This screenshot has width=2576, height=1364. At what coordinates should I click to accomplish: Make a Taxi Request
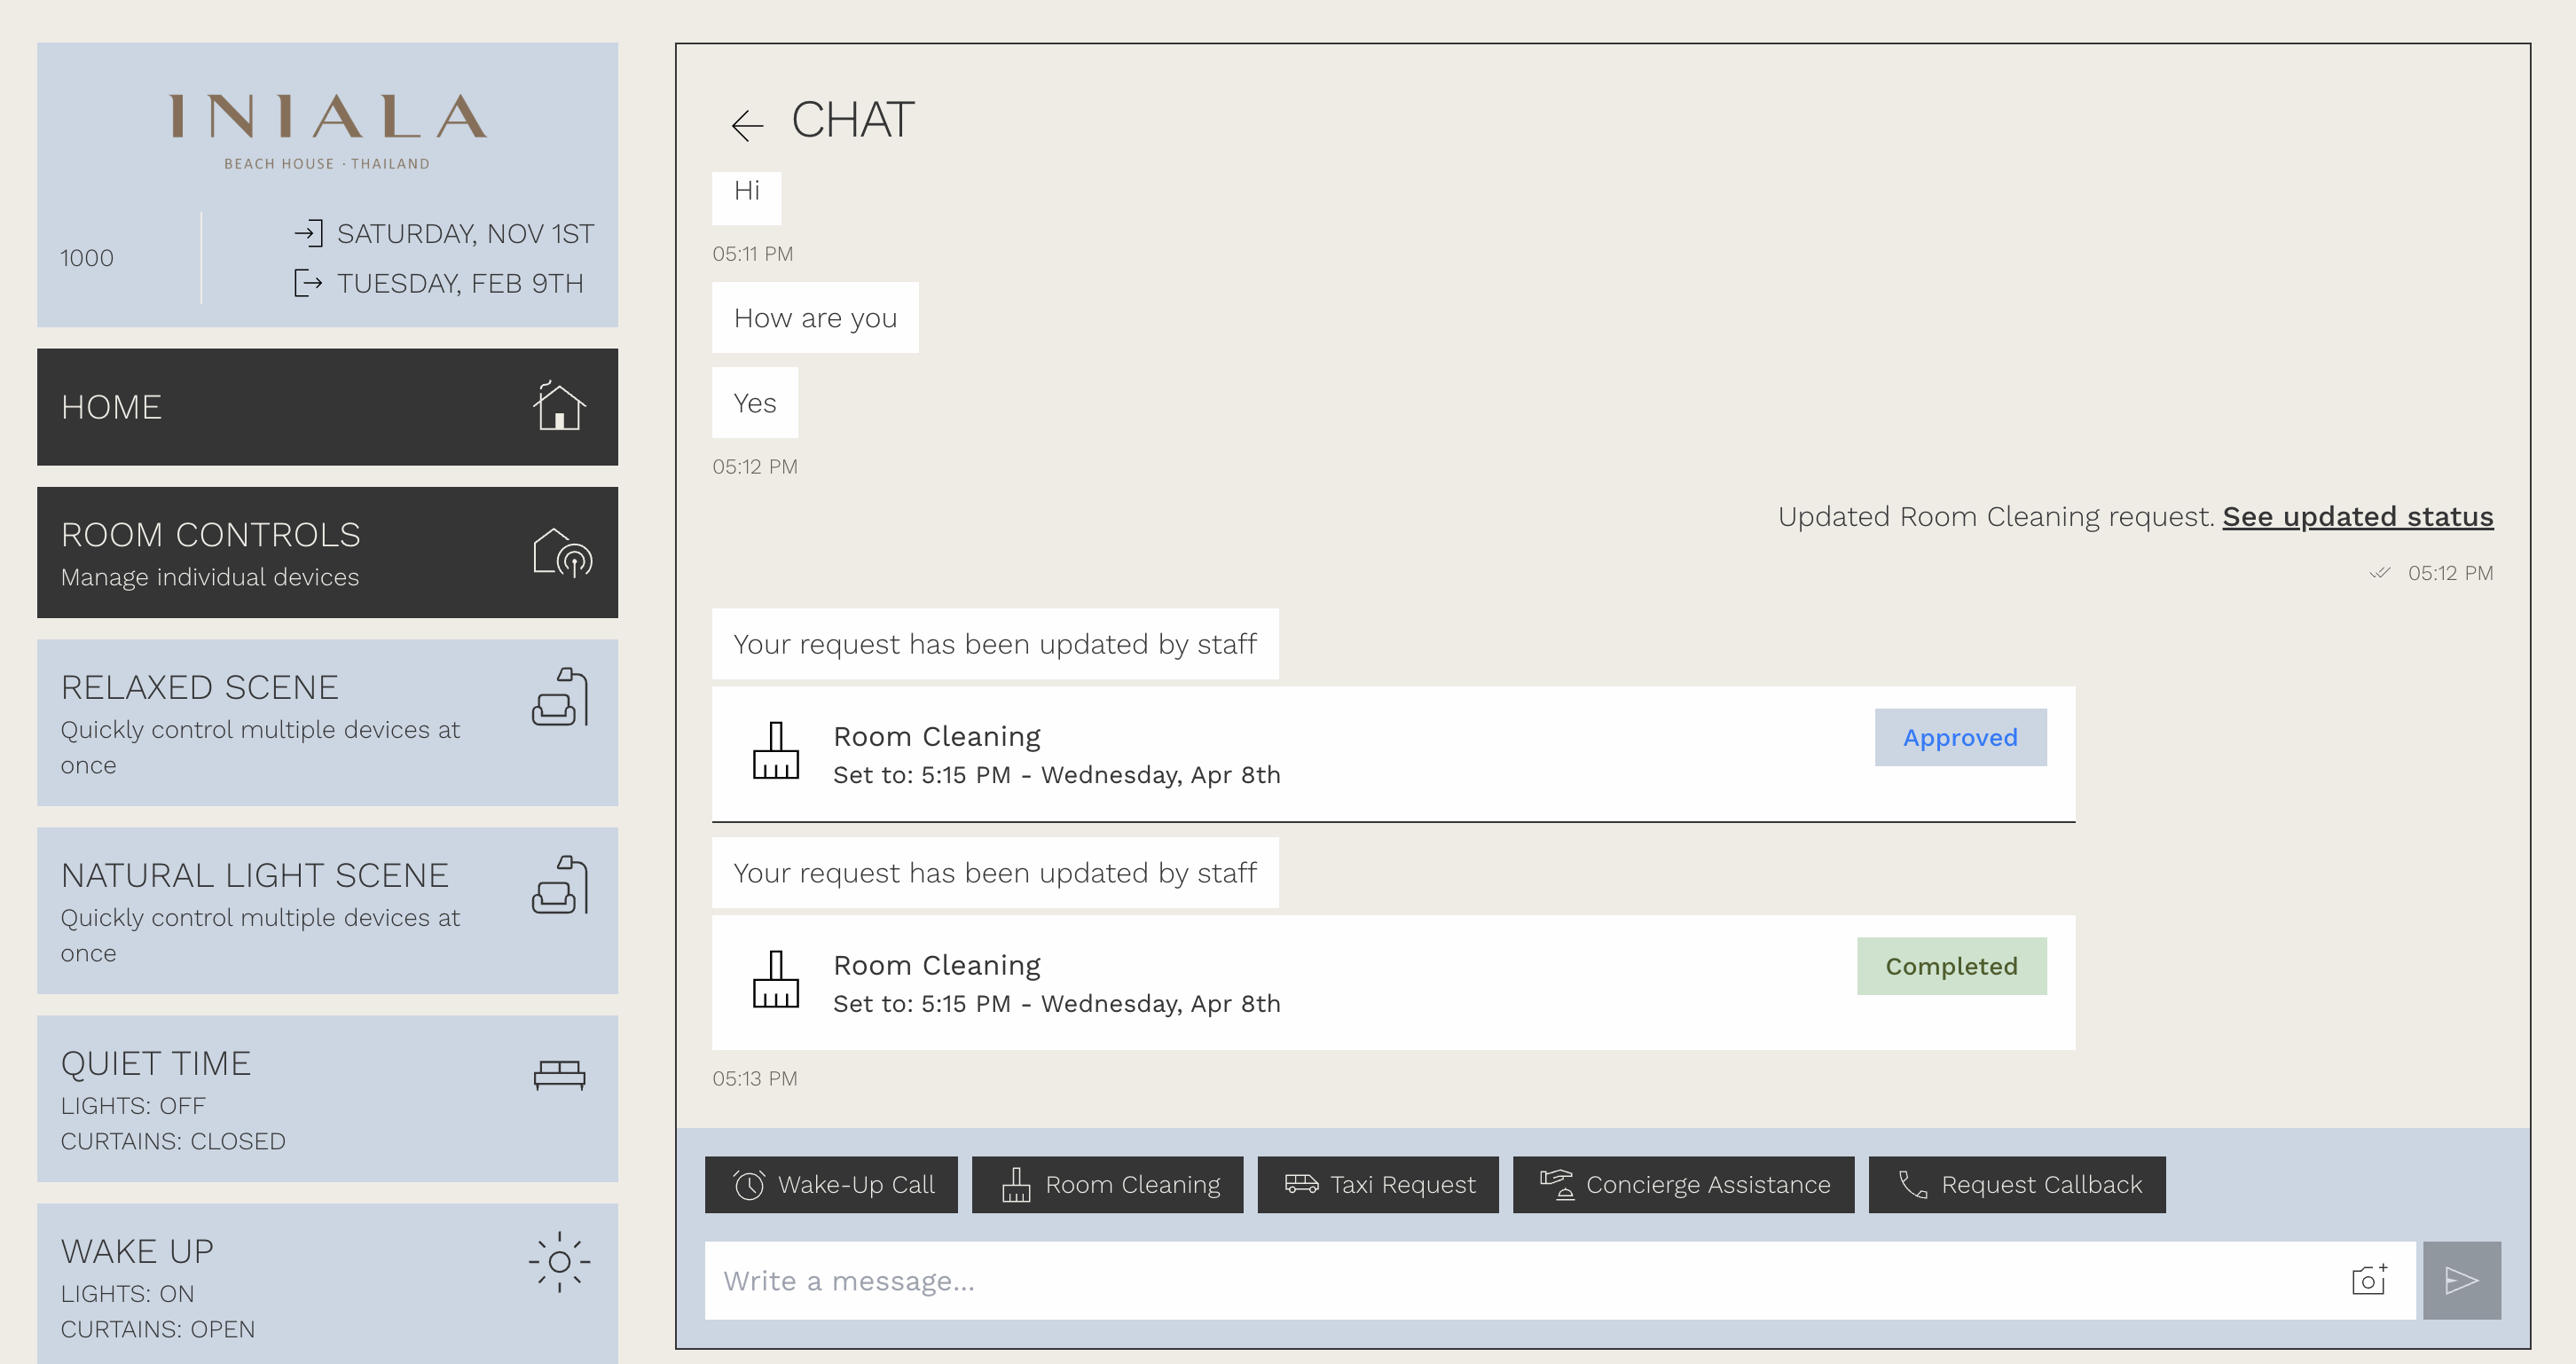(x=1378, y=1185)
